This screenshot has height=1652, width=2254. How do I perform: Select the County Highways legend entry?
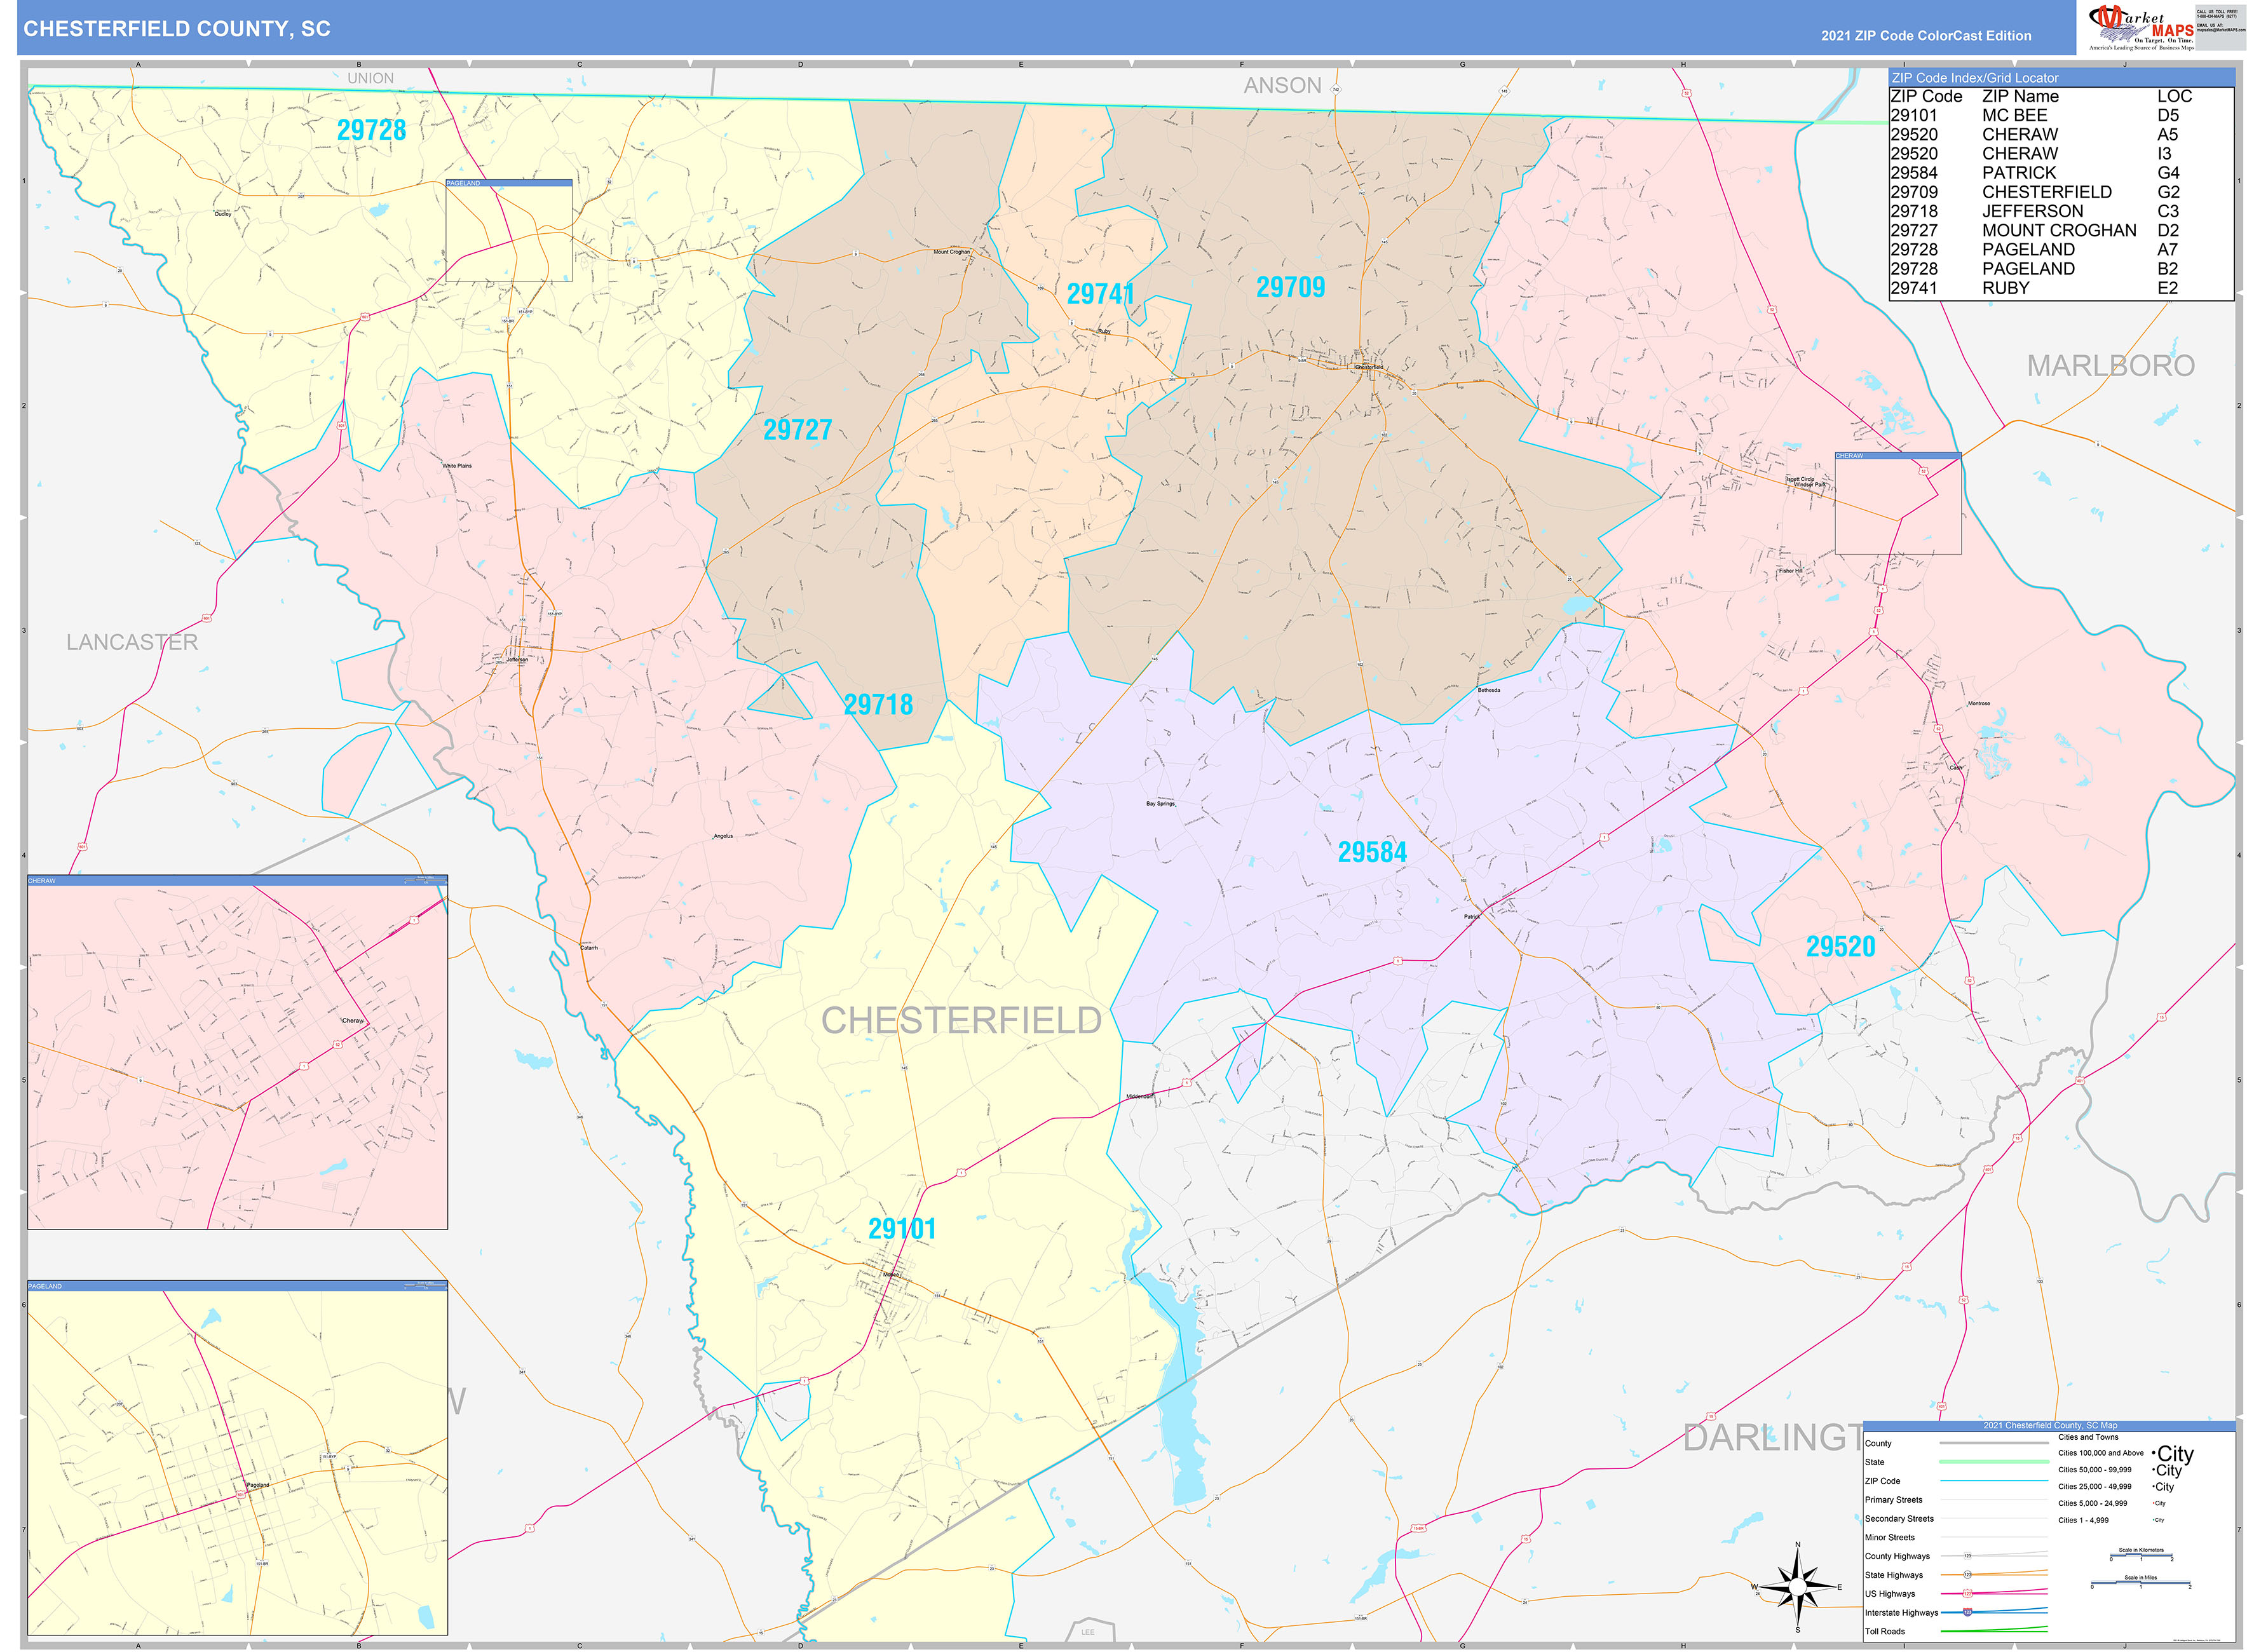pyautogui.click(x=1956, y=1556)
